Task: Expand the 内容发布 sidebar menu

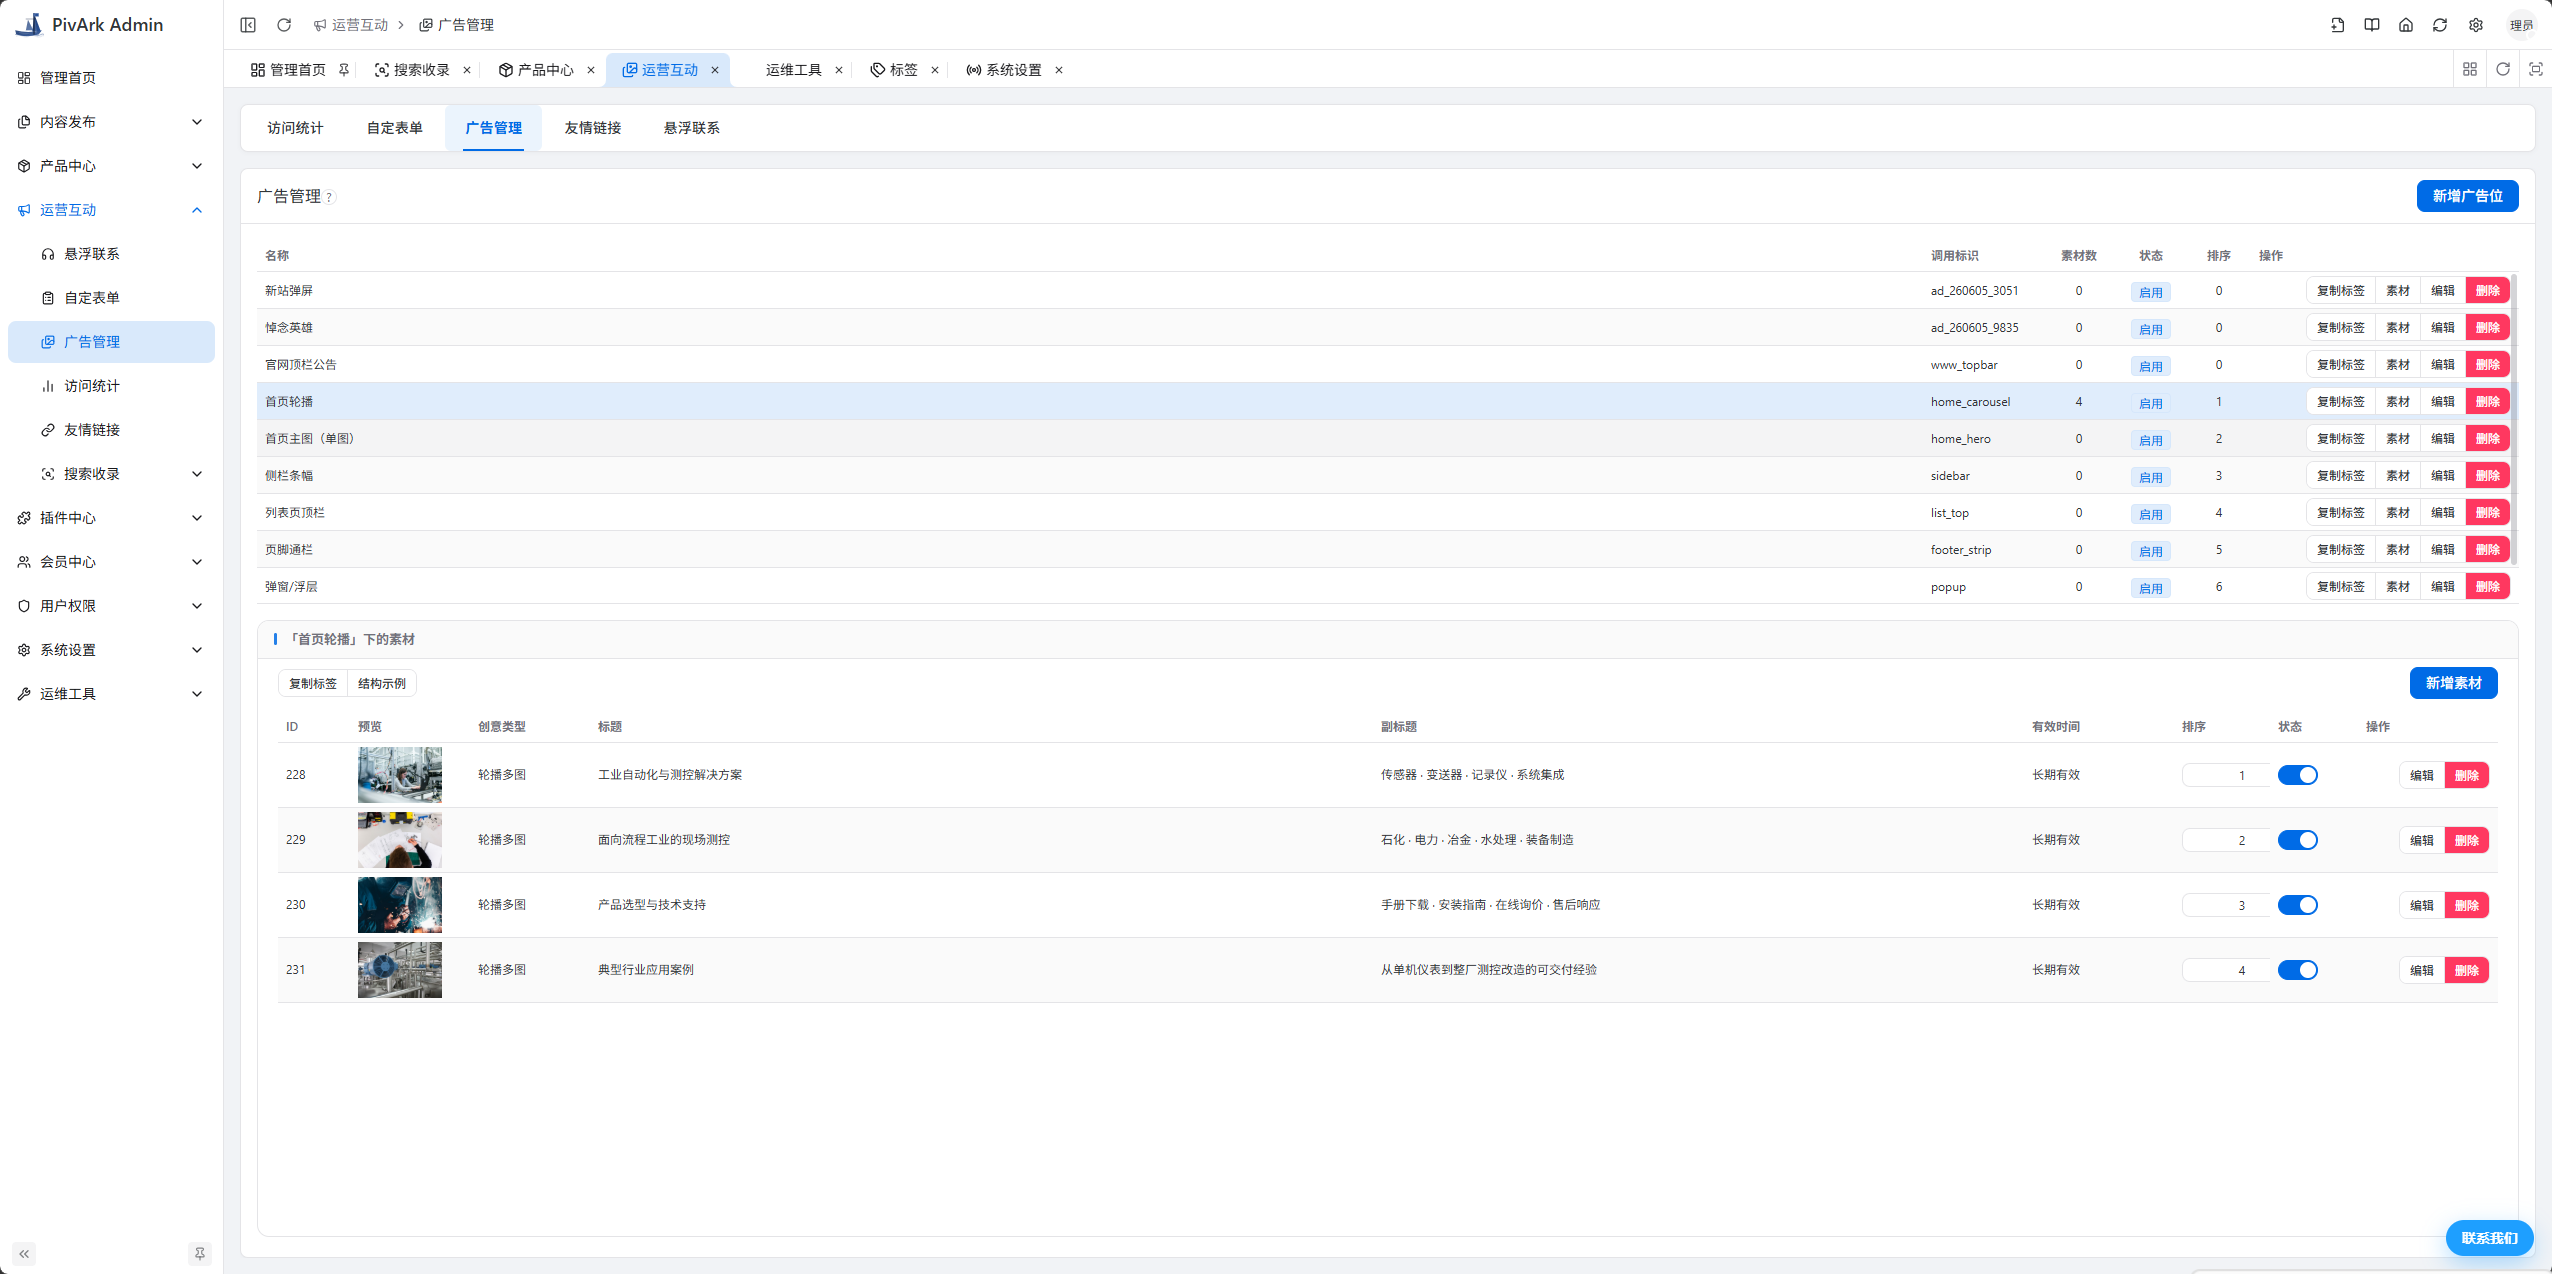Action: (111, 122)
